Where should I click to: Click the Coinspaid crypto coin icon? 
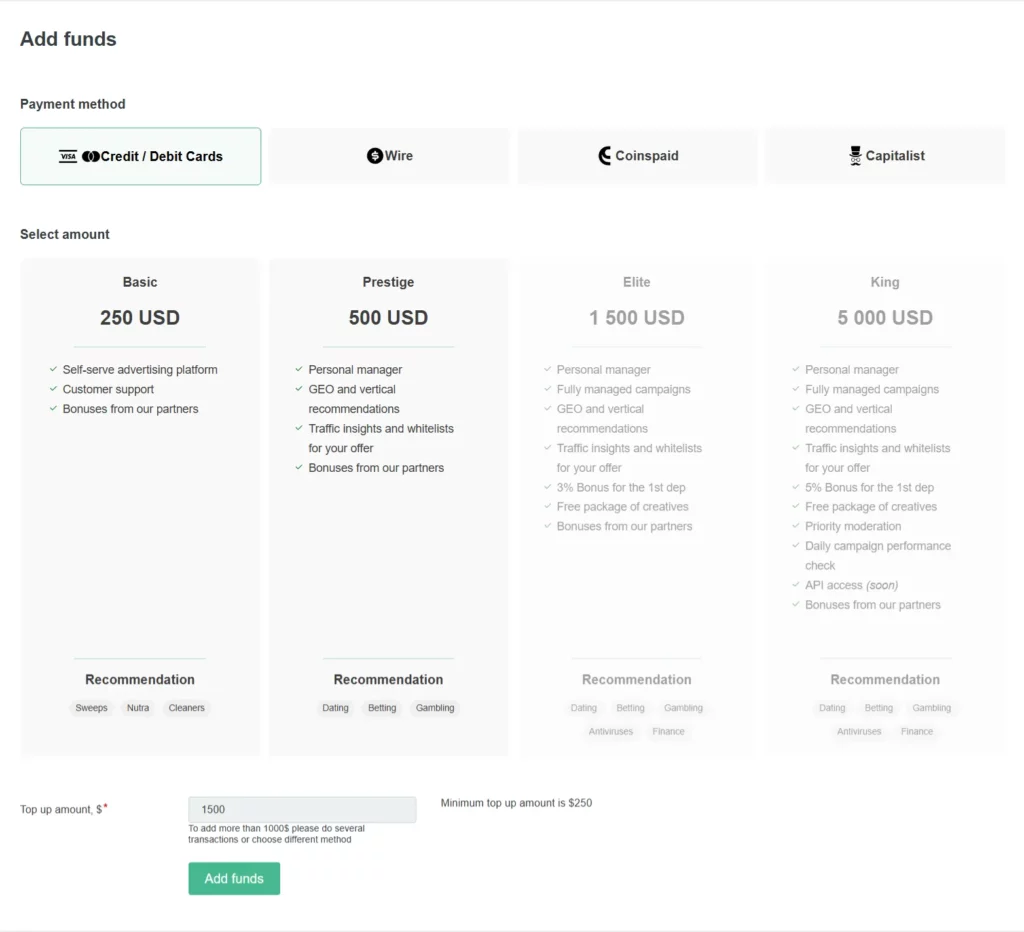point(606,156)
